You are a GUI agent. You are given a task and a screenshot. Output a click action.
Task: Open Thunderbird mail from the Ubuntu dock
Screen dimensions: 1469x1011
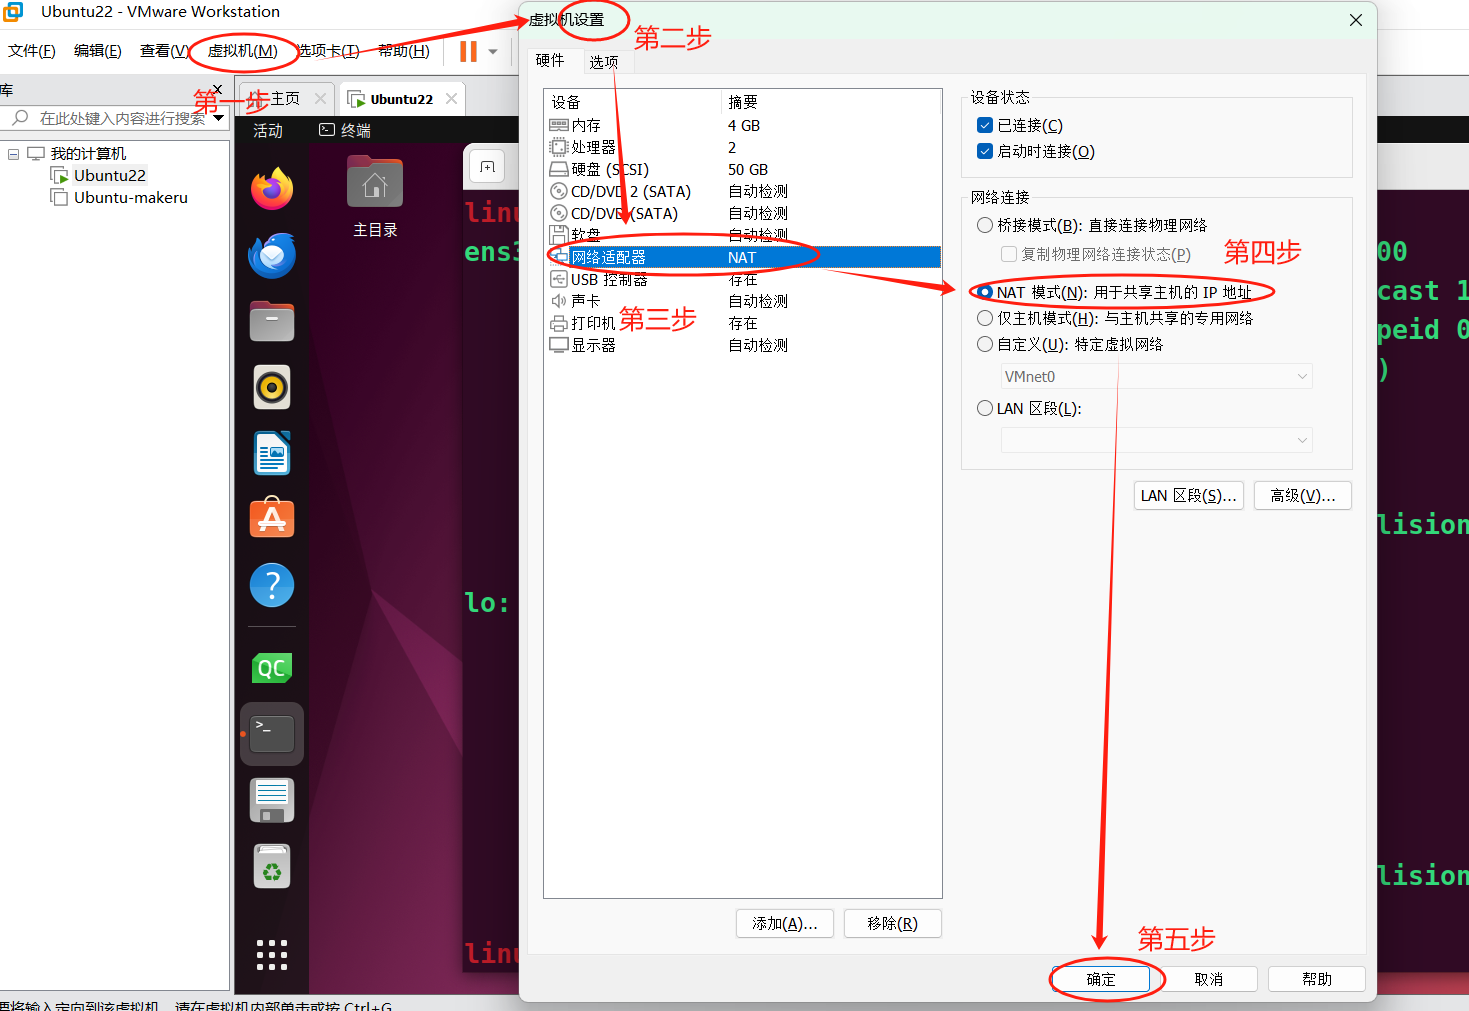(272, 255)
